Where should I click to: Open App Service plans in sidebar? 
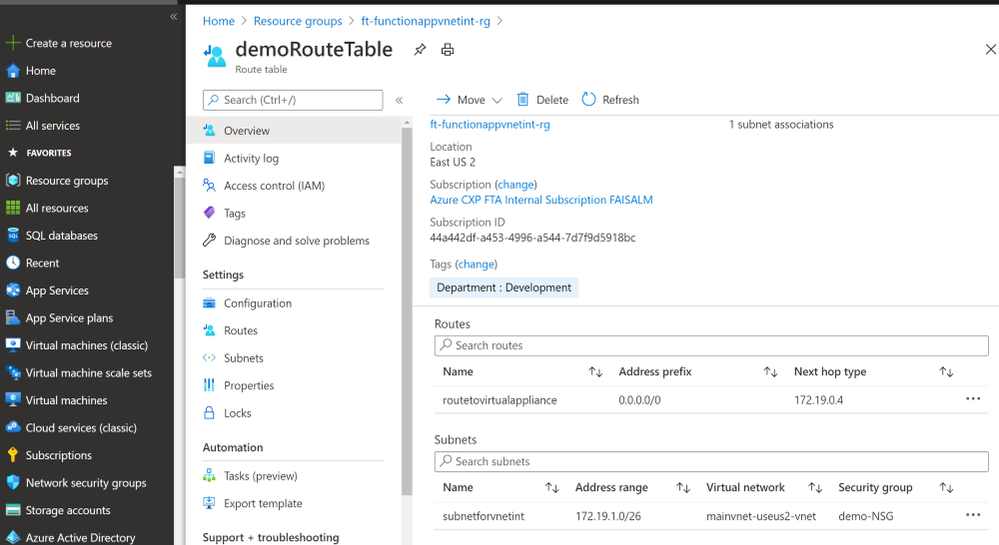(x=69, y=317)
